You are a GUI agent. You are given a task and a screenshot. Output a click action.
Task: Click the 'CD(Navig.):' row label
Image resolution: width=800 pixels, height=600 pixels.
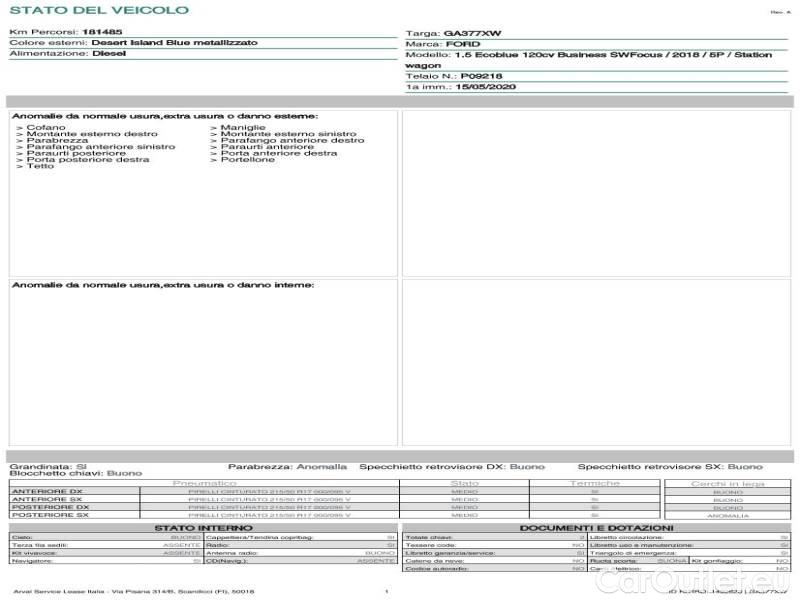(x=226, y=561)
